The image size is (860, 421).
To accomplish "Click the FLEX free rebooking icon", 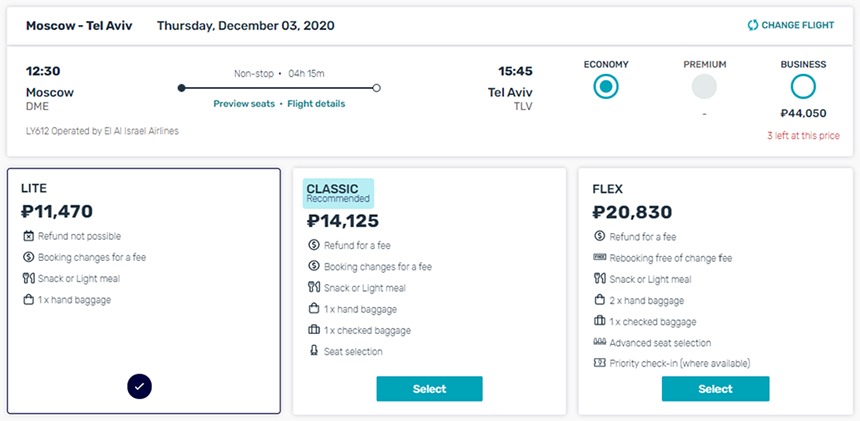I will (x=599, y=257).
